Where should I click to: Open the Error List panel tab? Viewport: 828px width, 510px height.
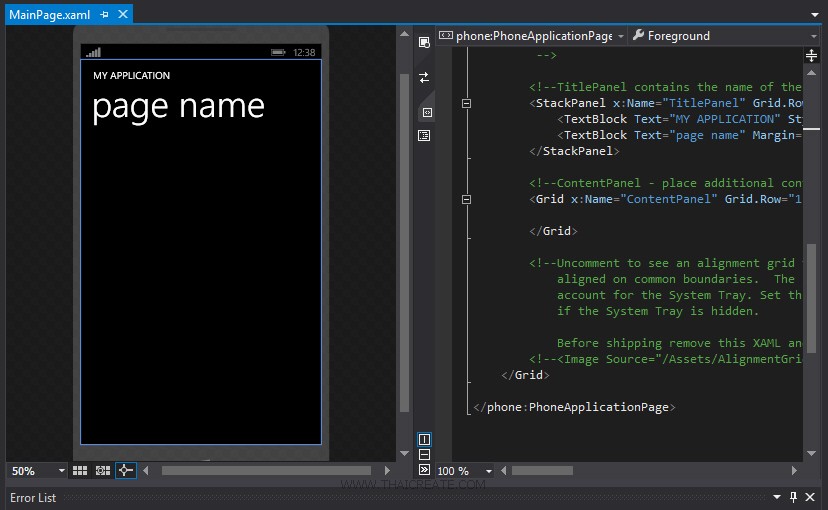coord(33,497)
